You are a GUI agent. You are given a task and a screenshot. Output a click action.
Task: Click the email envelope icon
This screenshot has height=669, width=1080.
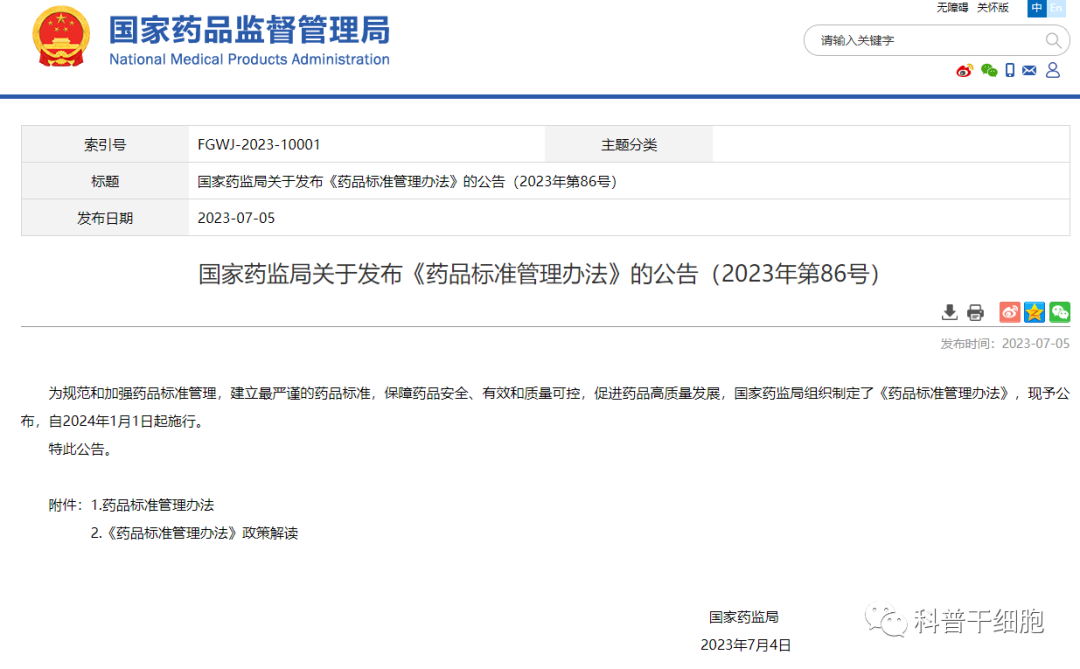(x=1029, y=70)
